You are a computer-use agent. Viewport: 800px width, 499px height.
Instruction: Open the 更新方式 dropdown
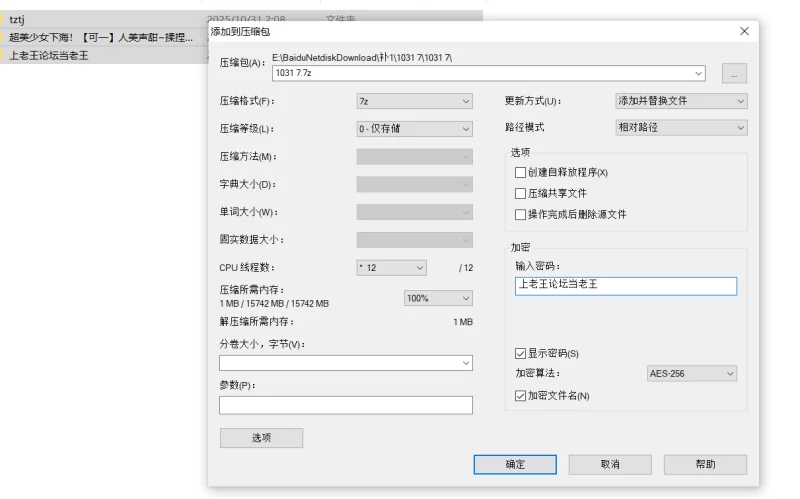681,101
